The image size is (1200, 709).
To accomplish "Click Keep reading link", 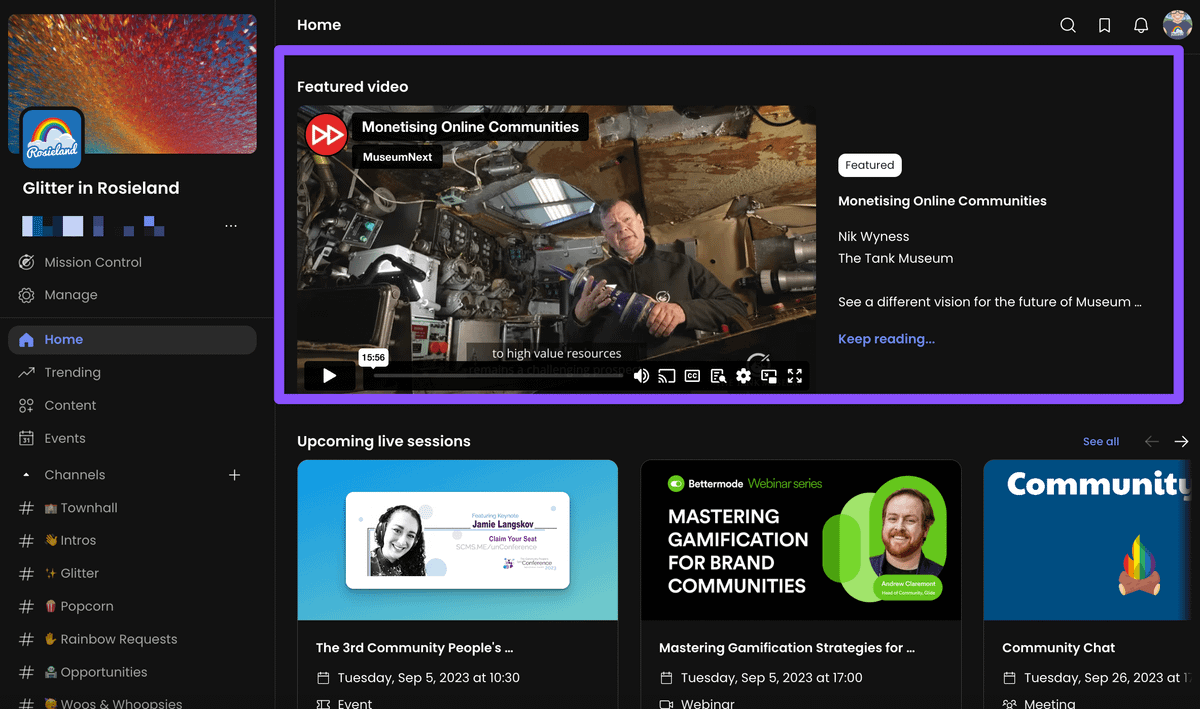I will (886, 339).
